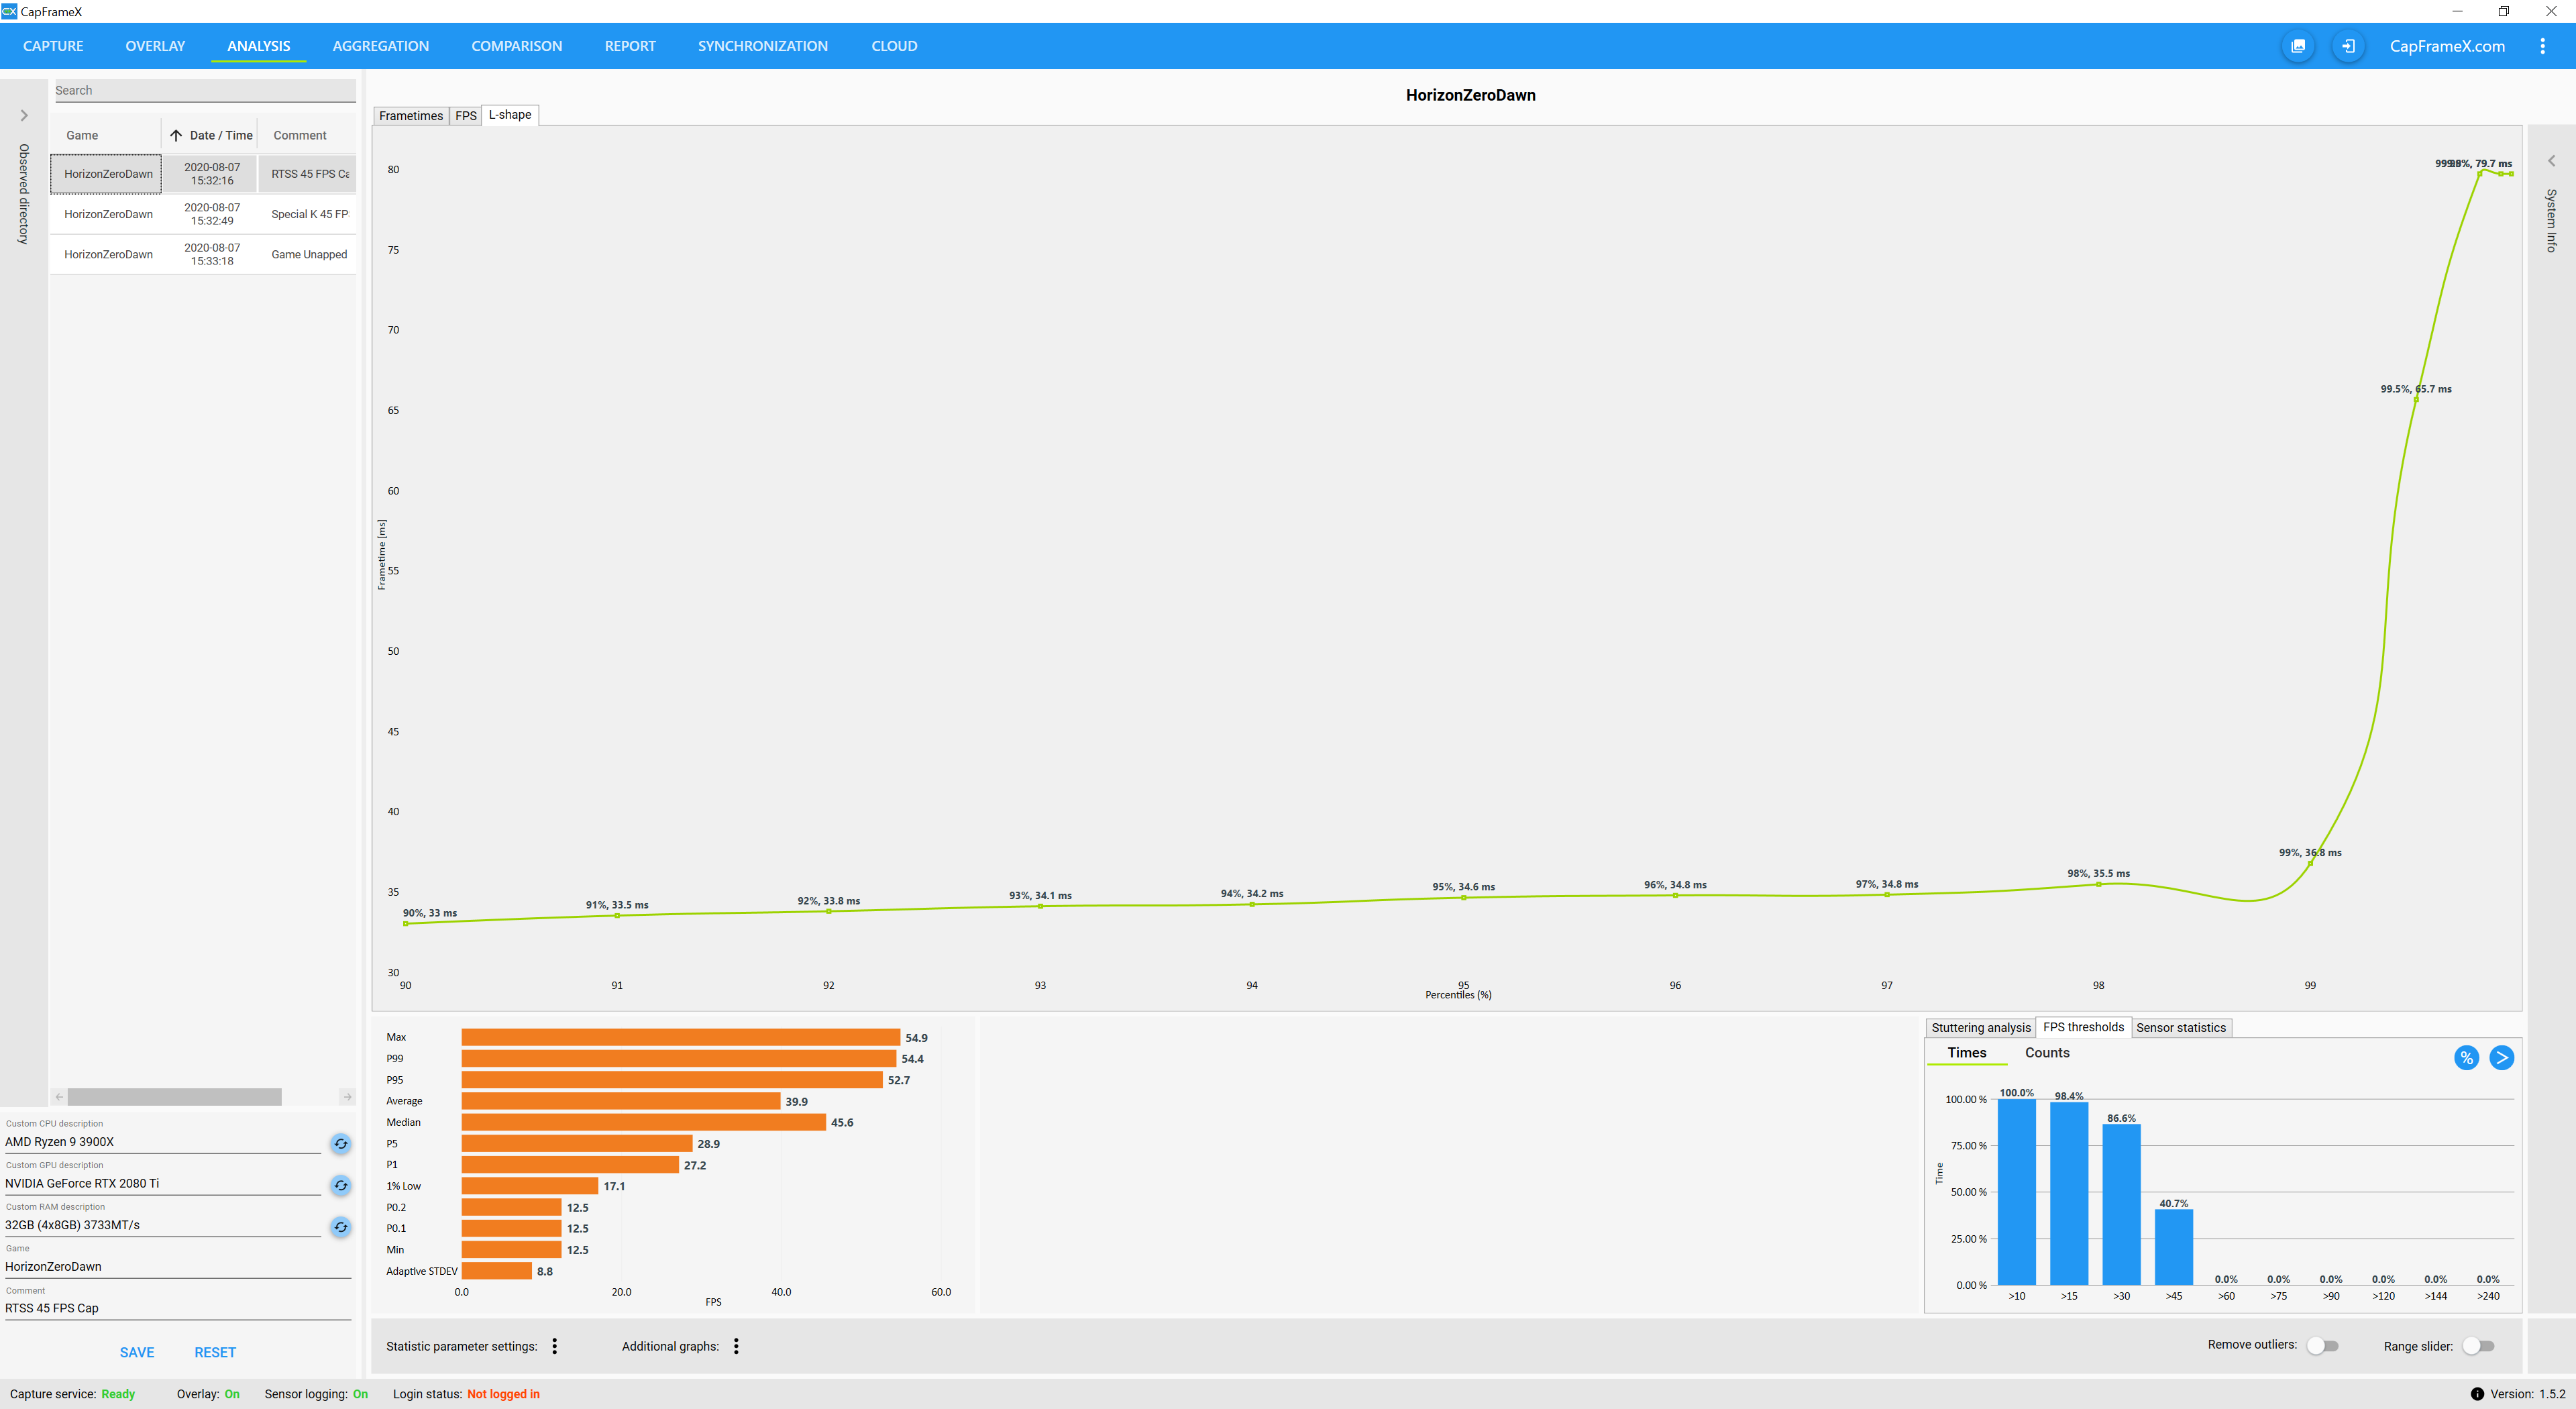
Task: Expand the System Info side panel
Action: click(2551, 161)
